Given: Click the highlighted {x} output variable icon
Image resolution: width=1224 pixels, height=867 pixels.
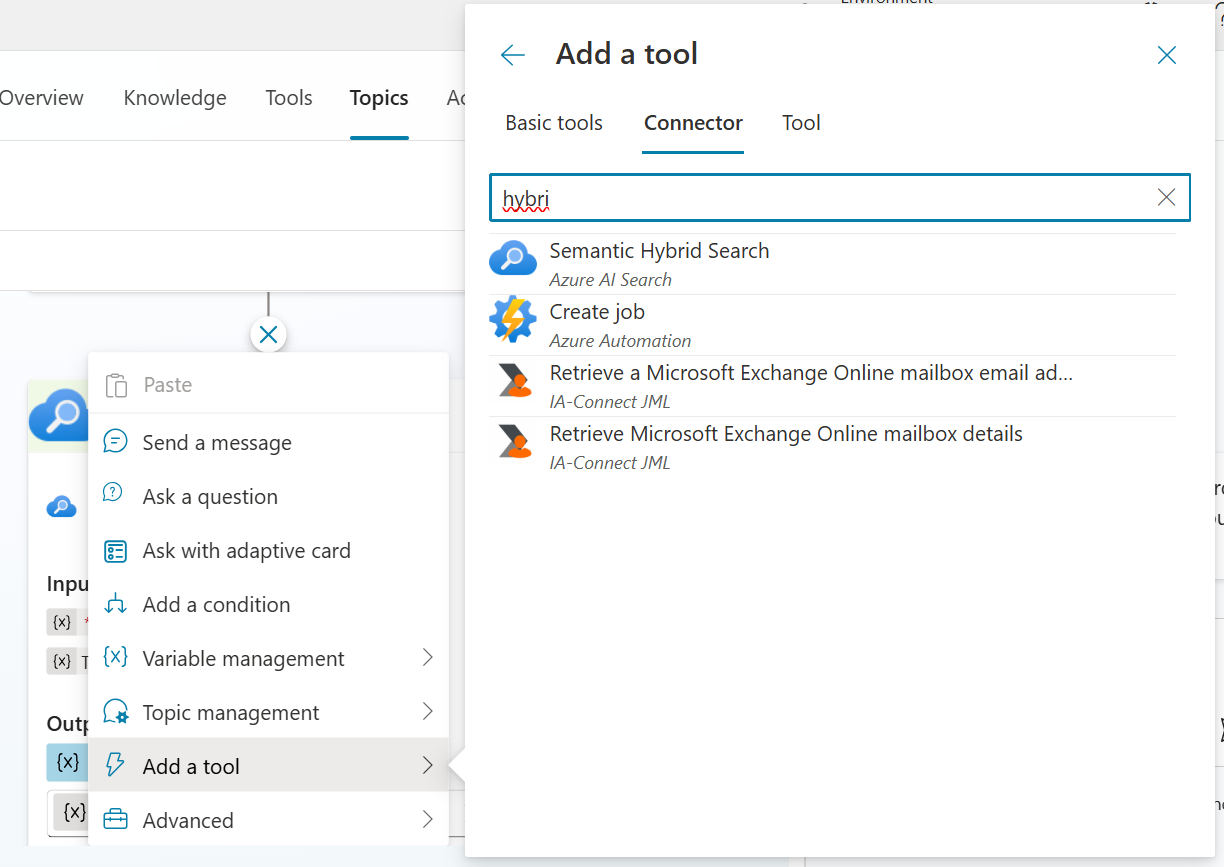Looking at the screenshot, I should click(68, 762).
